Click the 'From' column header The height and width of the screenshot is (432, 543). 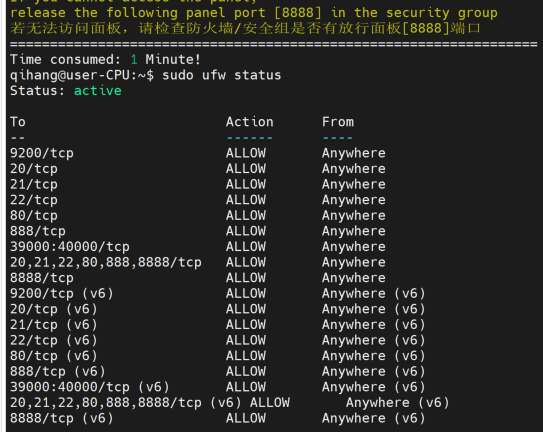[338, 122]
